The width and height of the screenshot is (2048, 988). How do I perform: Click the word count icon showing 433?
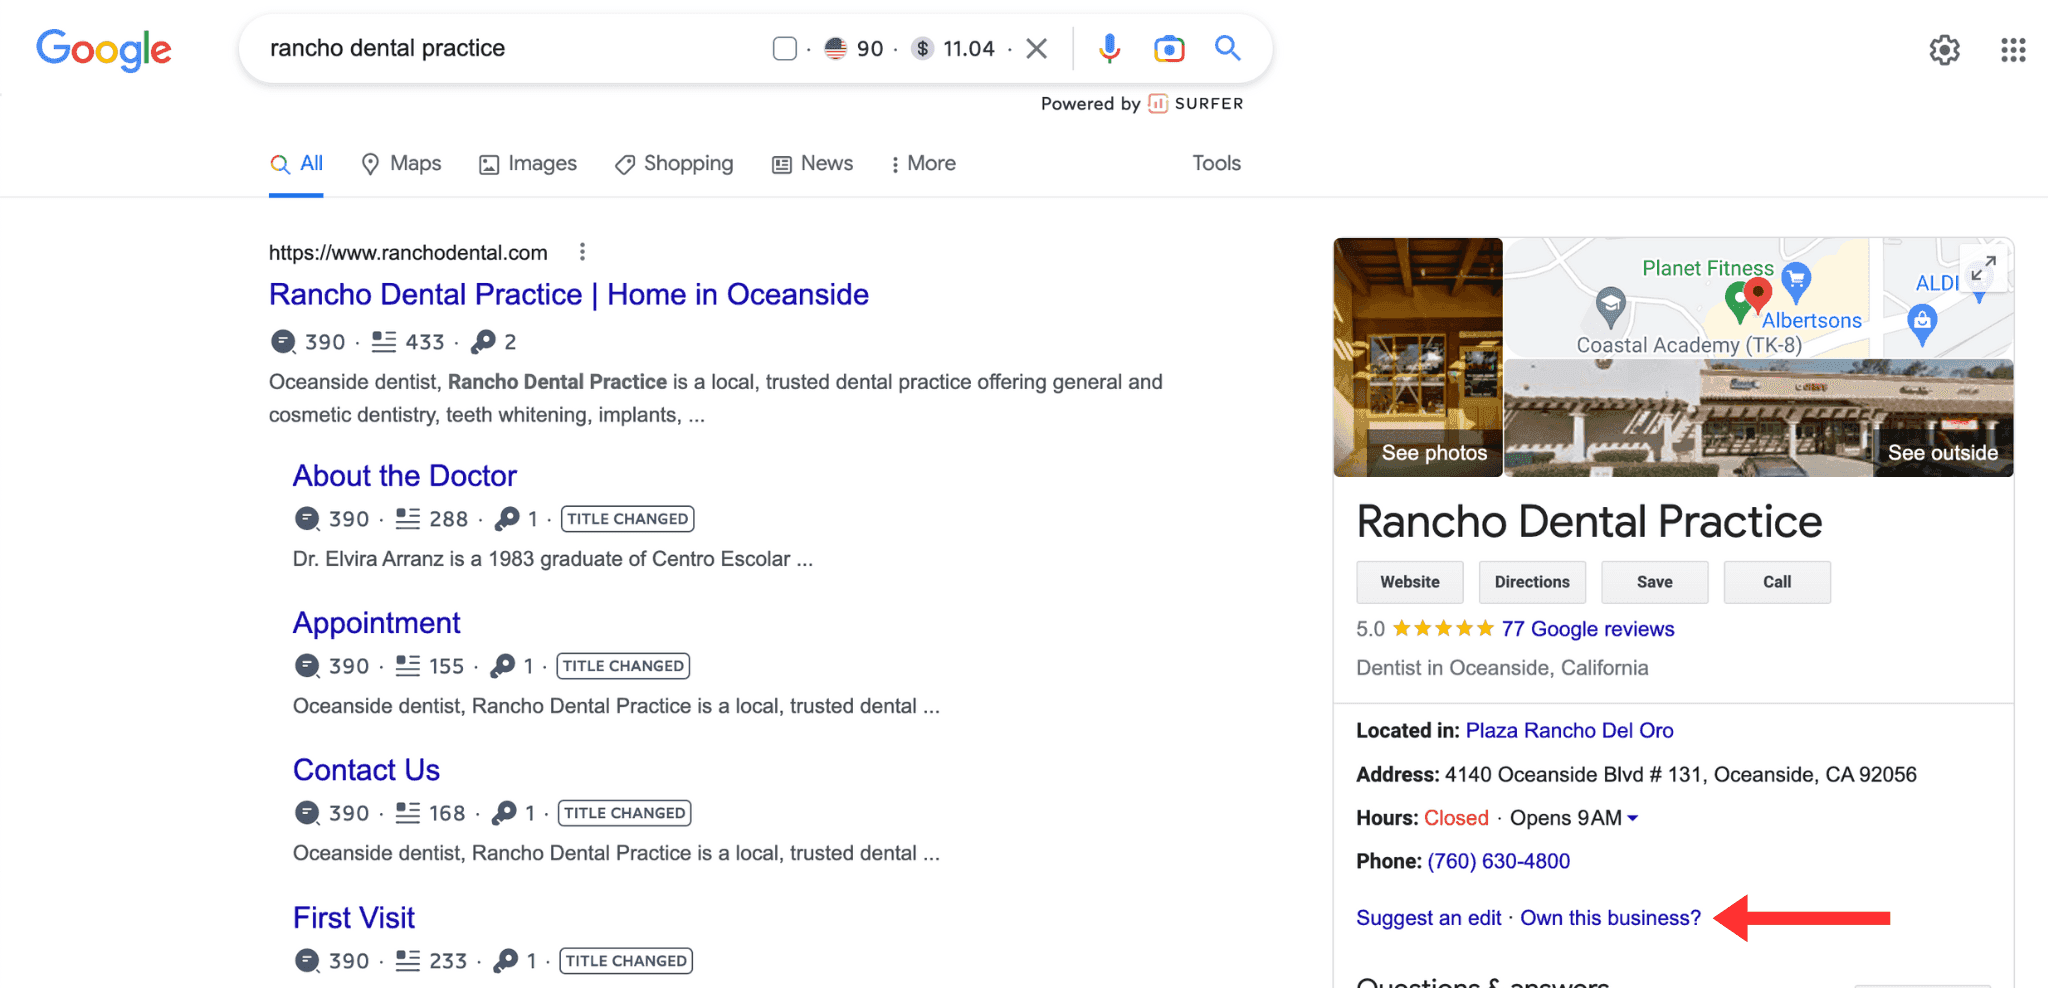384,342
